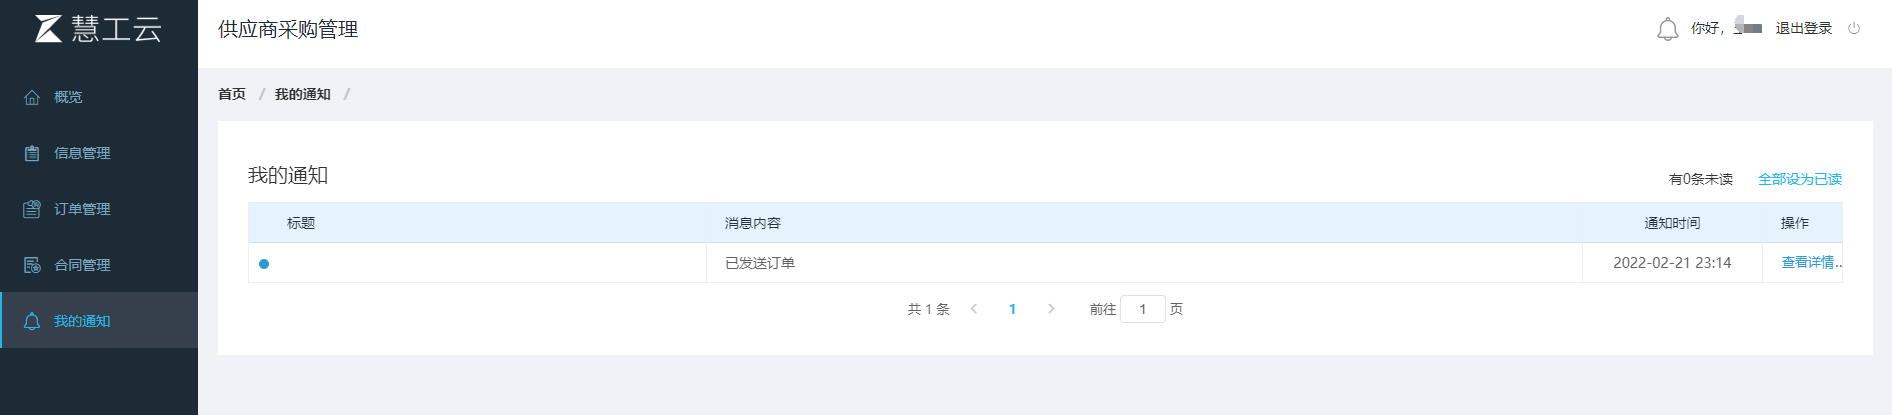Go to previous page arrow
Screen dimensions: 1892x415
coord(974,309)
